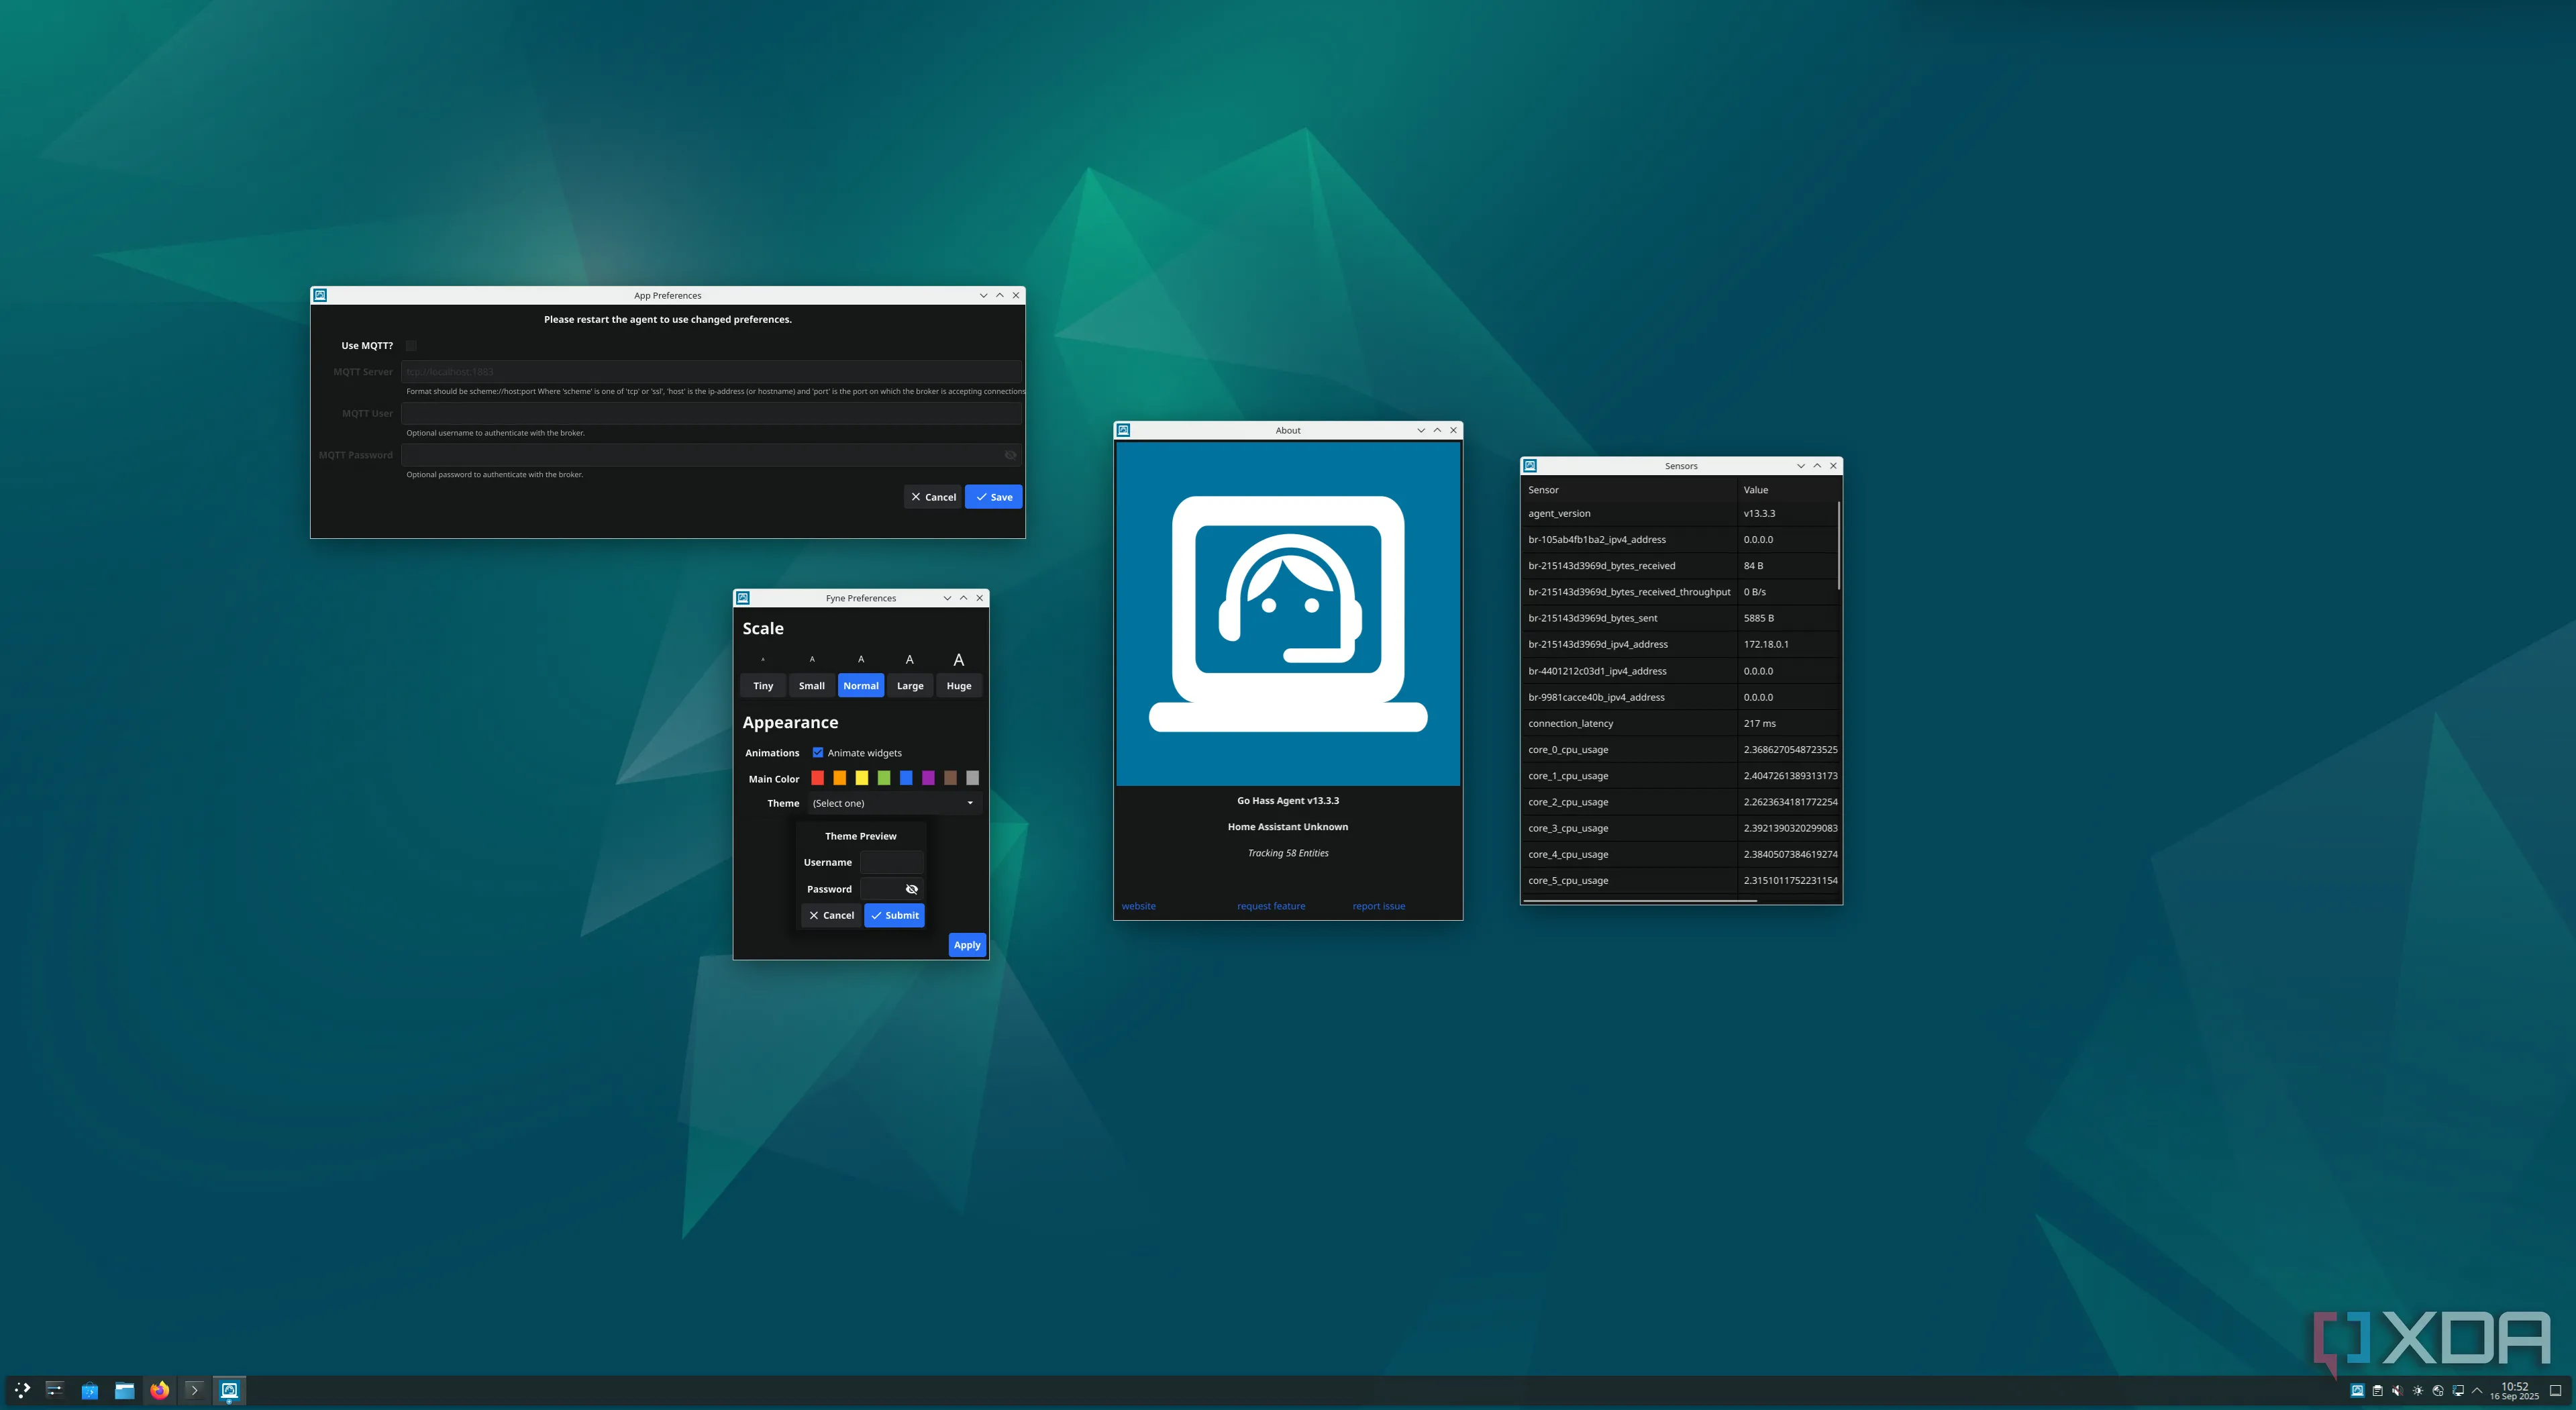This screenshot has height=1410, width=2576.
Task: Unmute audio via the volume tray icon
Action: point(2397,1390)
